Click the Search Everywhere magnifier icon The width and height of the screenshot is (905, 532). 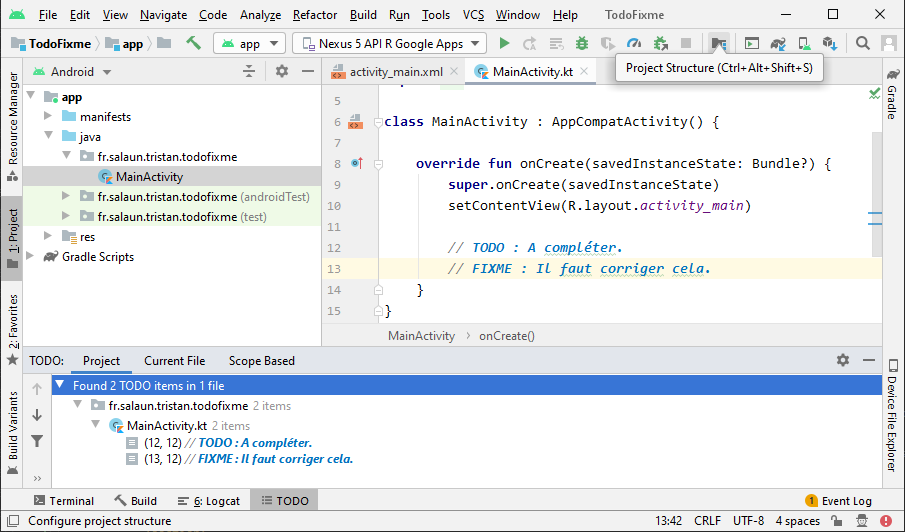(x=862, y=43)
